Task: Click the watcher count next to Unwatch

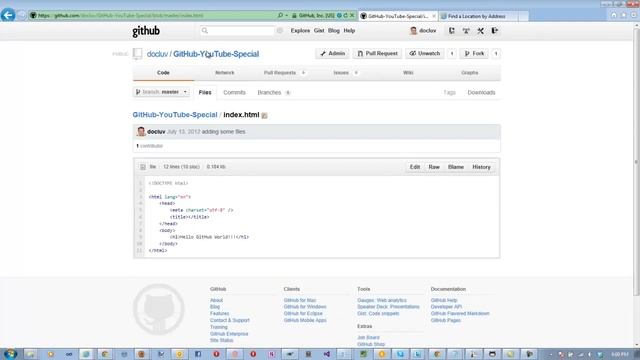Action: [x=452, y=53]
